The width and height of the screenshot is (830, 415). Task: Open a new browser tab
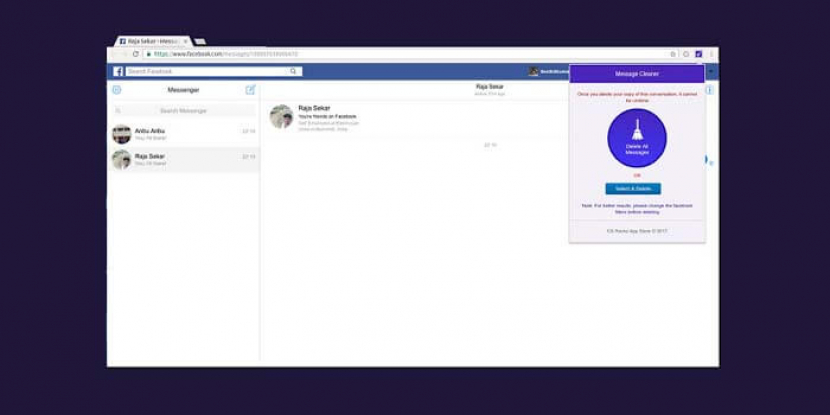[200, 41]
